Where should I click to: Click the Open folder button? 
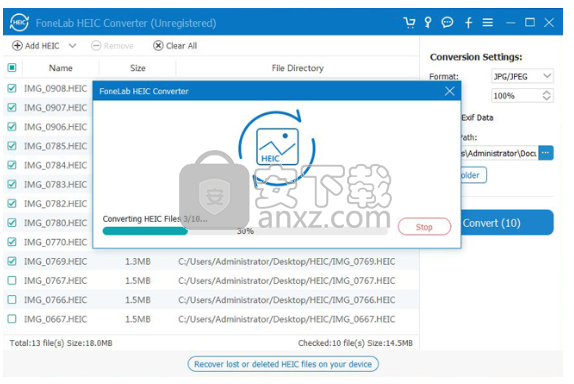coord(473,175)
